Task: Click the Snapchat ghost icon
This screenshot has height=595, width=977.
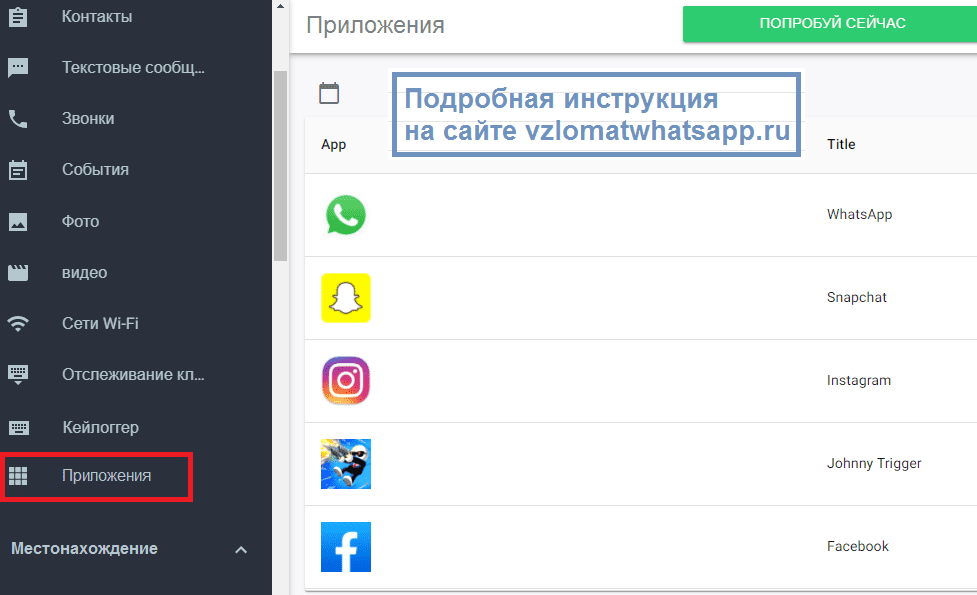Action: [346, 298]
